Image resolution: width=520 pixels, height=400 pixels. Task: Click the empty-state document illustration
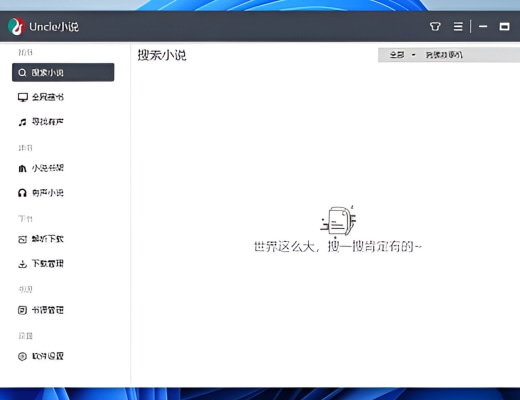(x=338, y=220)
